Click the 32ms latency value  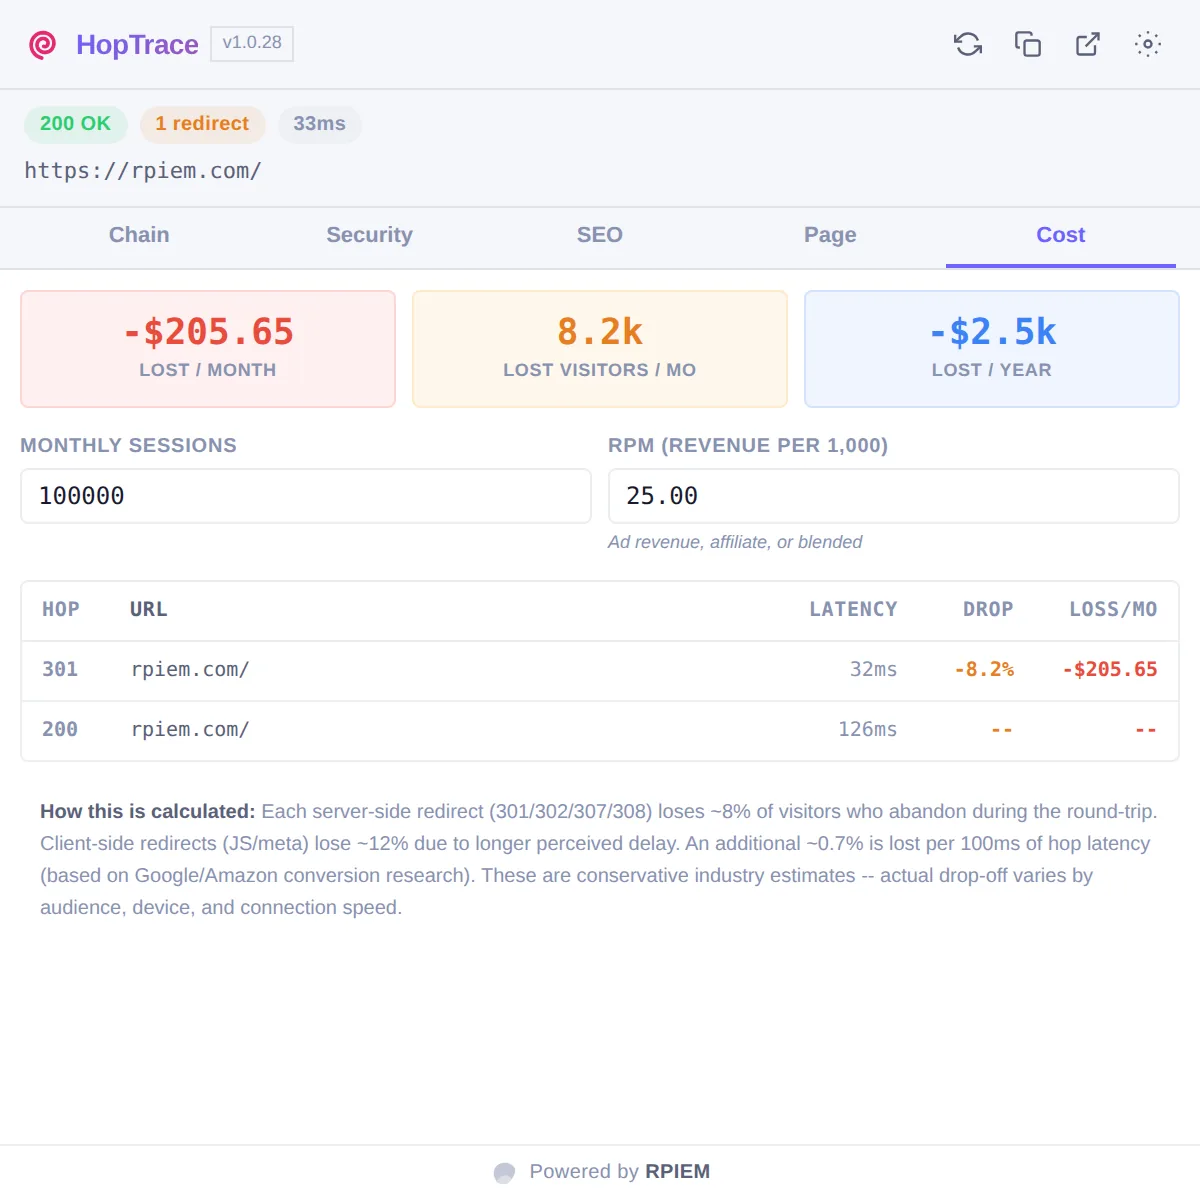coord(873,670)
